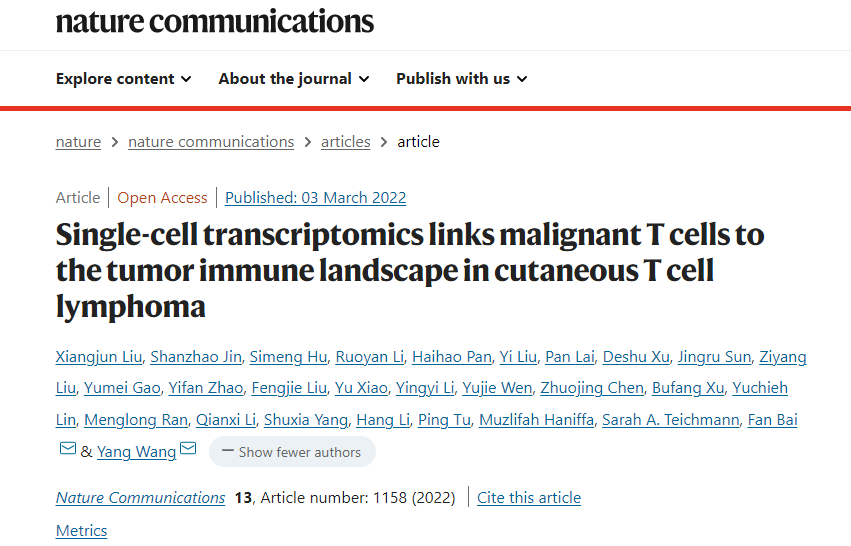Open the About the journal dropdown
The width and height of the screenshot is (851, 546).
click(x=294, y=79)
